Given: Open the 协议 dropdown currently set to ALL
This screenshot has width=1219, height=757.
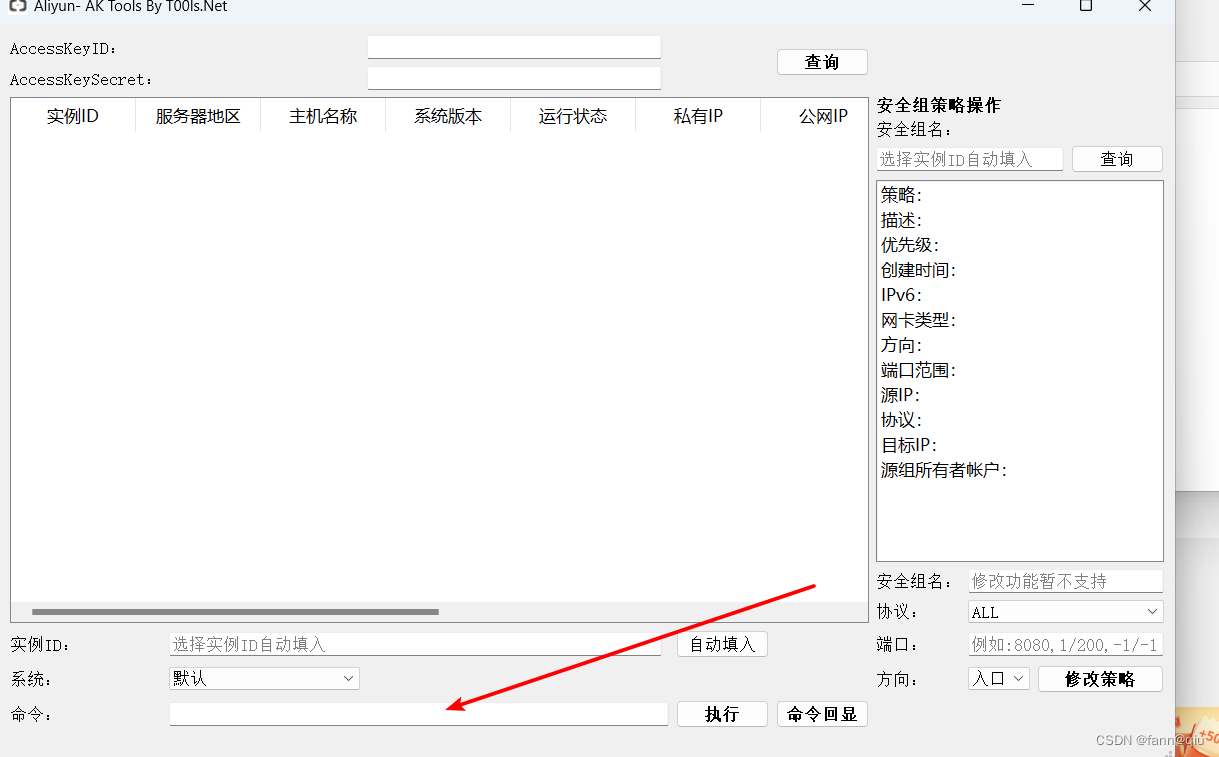Looking at the screenshot, I should 1064,611.
